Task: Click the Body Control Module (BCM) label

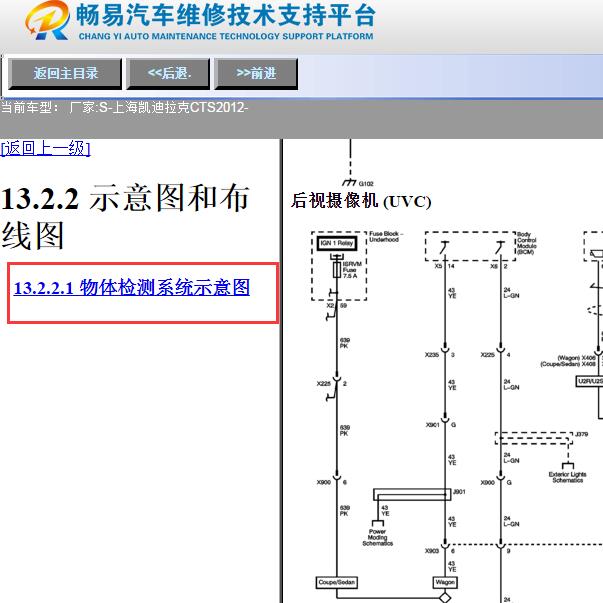Action: click(526, 243)
